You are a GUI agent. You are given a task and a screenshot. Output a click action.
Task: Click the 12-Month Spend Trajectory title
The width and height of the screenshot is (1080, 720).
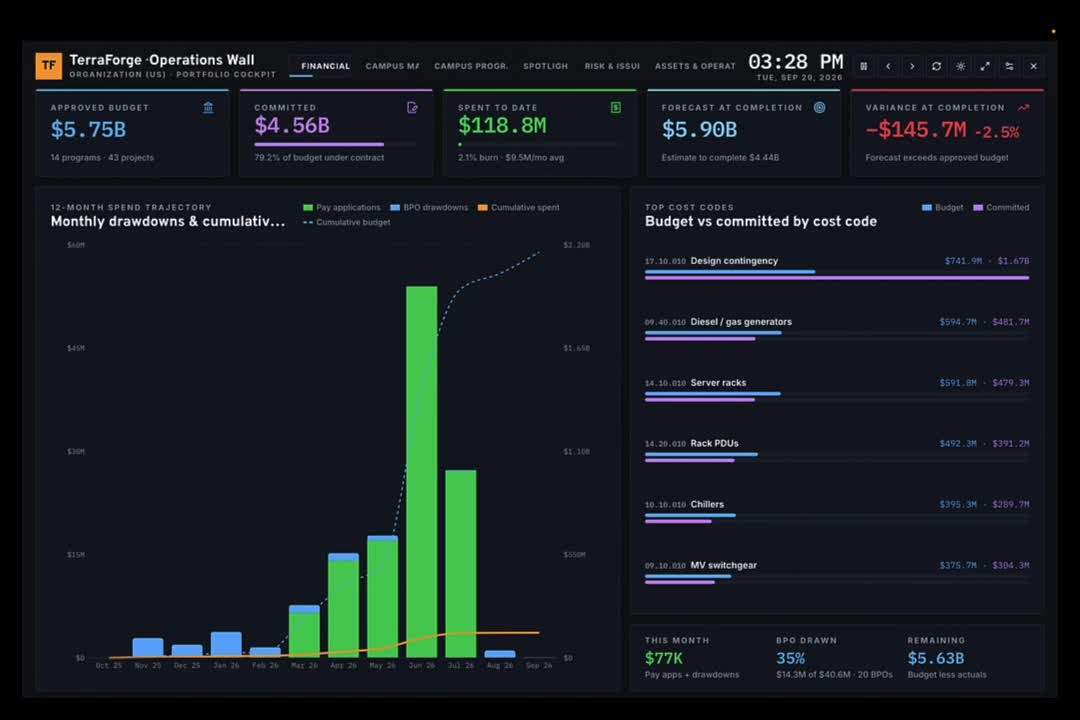point(131,207)
